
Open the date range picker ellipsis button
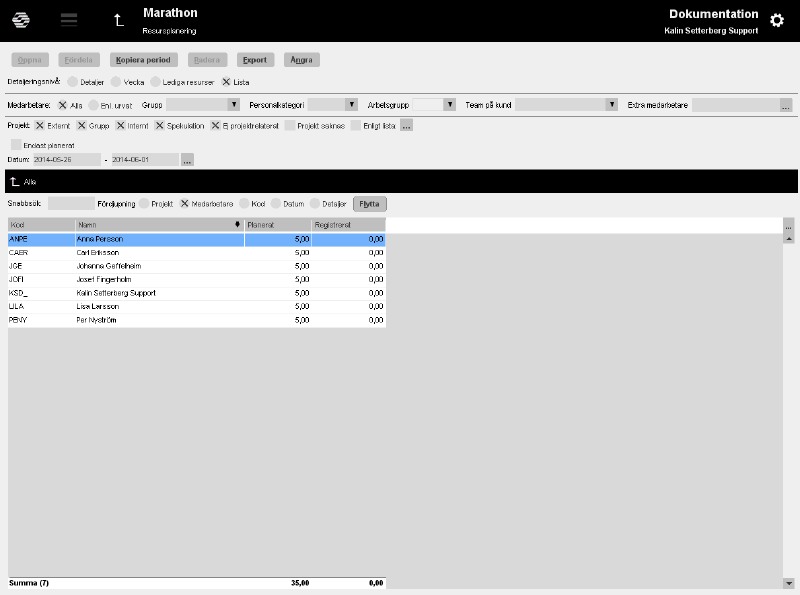[187, 160]
